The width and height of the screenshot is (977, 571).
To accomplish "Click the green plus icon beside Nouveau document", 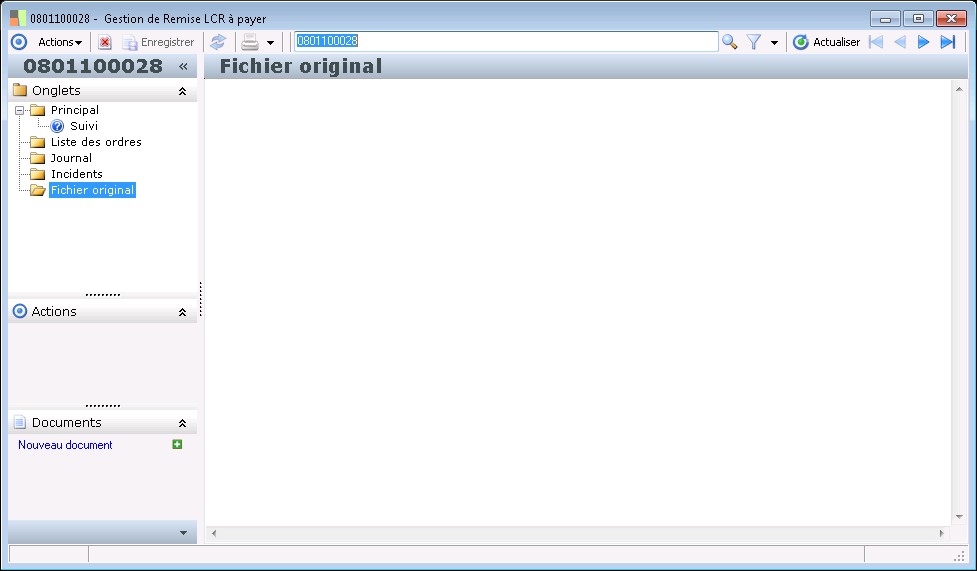I will 177,444.
